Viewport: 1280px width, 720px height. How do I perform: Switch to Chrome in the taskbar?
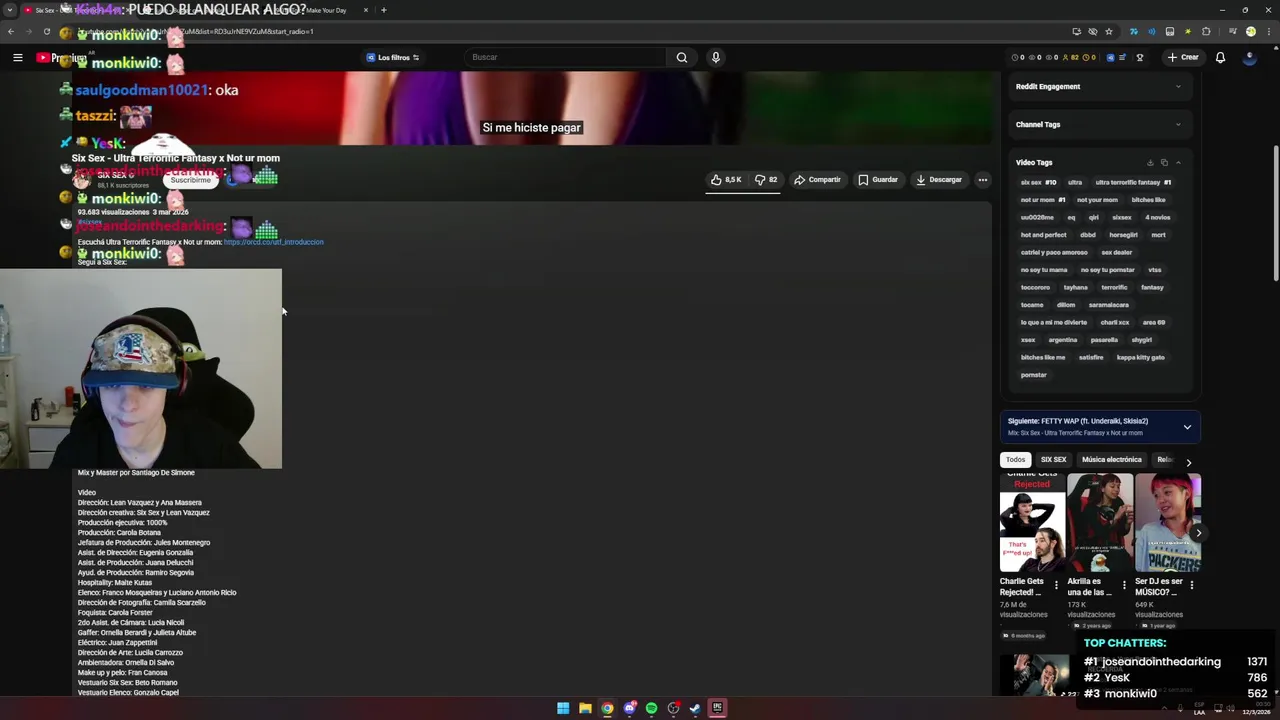[x=607, y=709]
